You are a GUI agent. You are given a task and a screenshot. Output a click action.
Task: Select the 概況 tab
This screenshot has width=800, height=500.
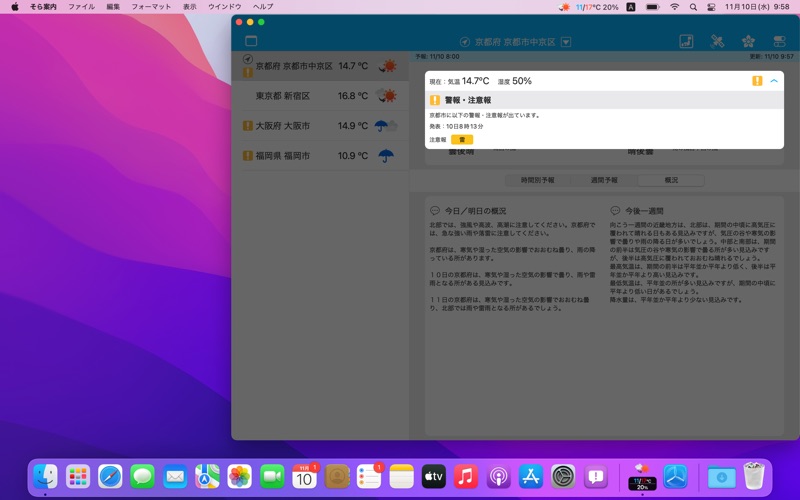coord(671,180)
